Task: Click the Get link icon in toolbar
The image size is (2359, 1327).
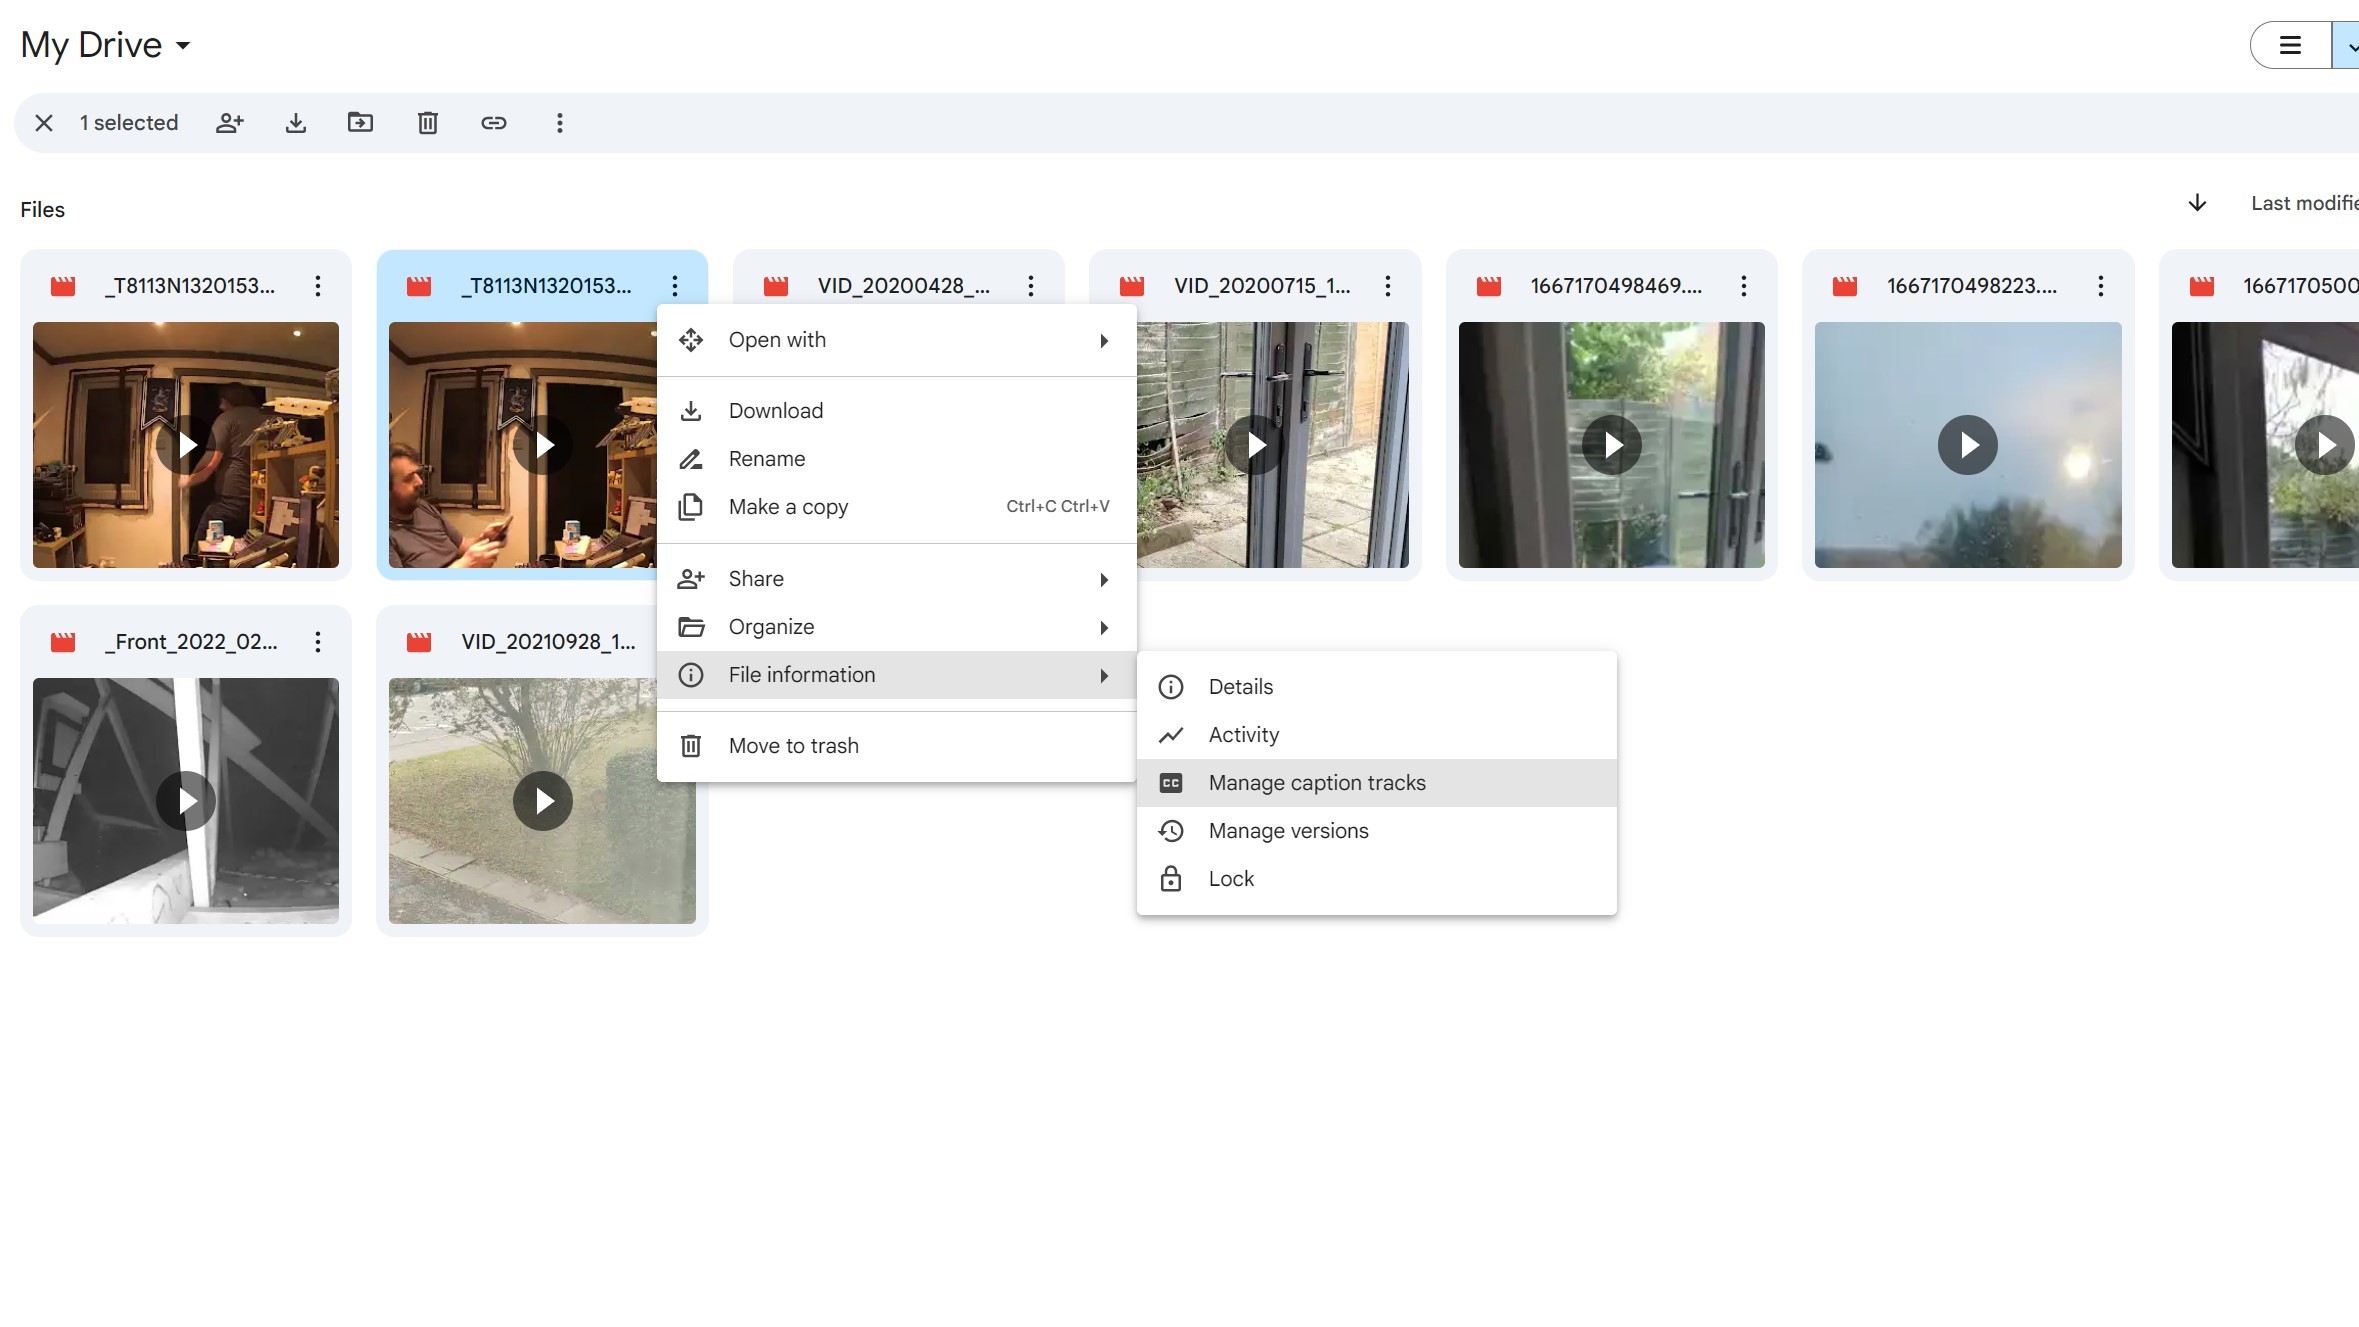Action: pos(493,122)
